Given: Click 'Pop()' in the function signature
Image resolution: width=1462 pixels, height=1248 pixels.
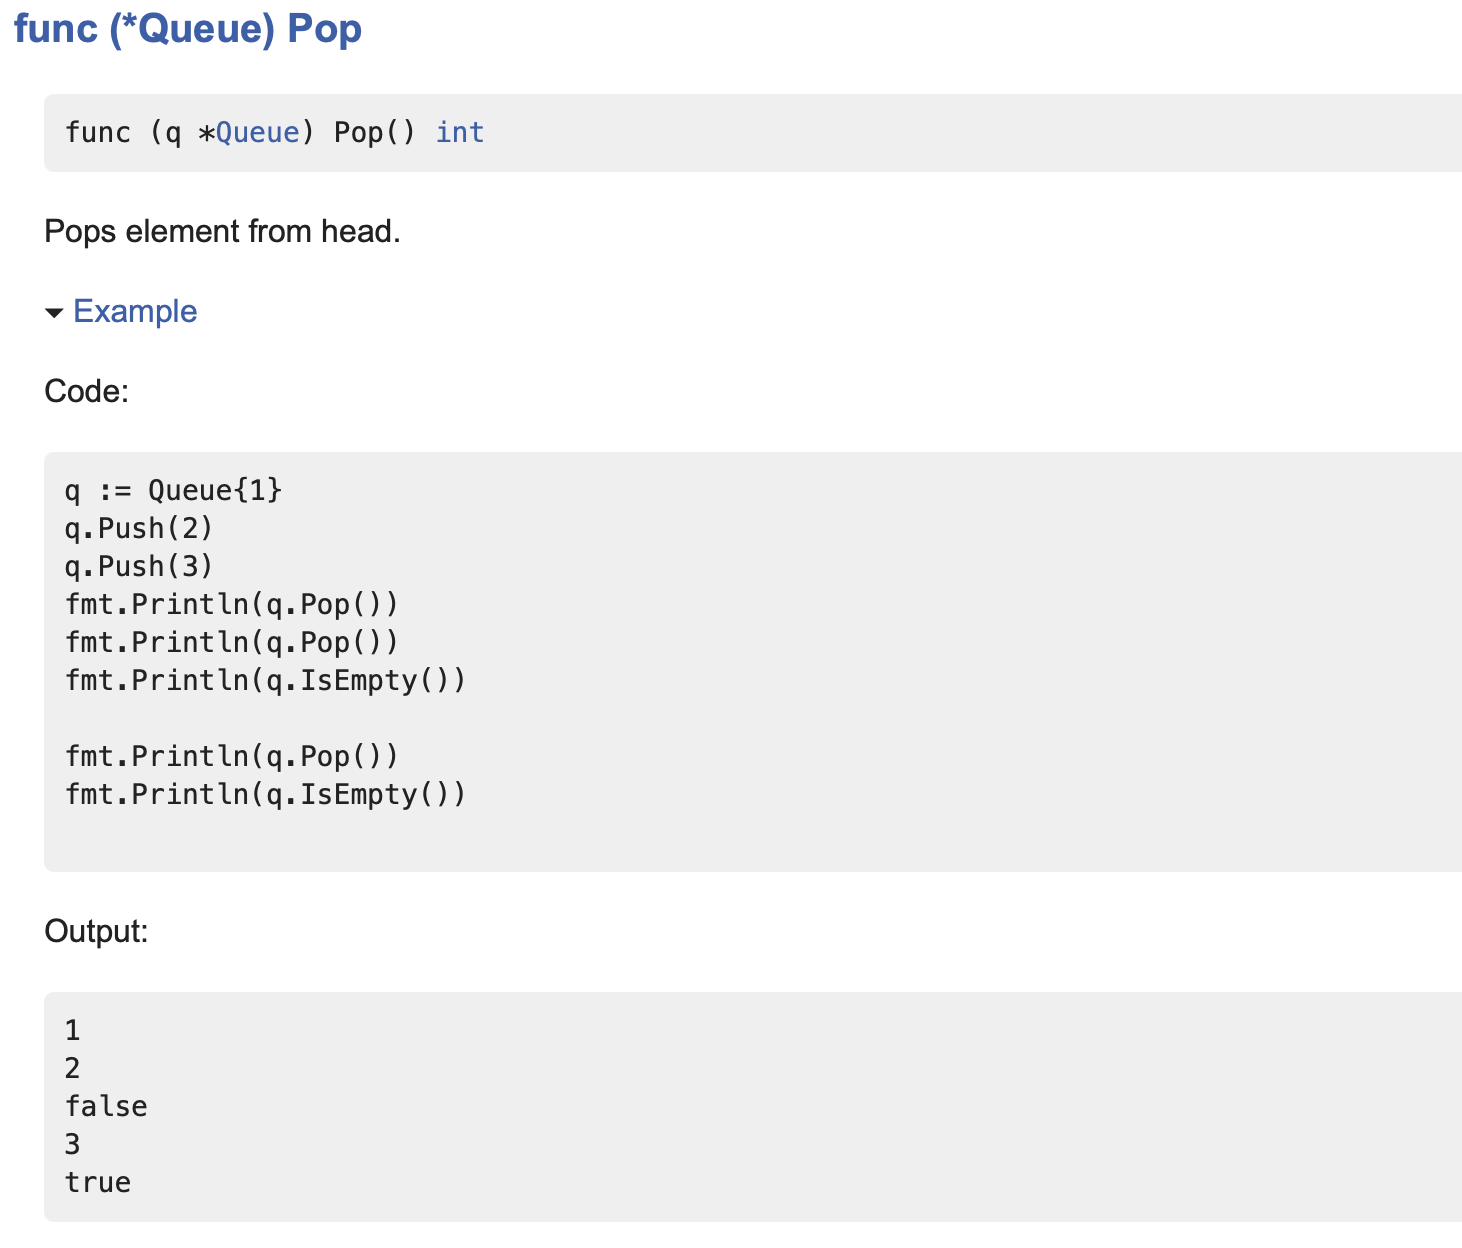Looking at the screenshot, I should tap(374, 133).
